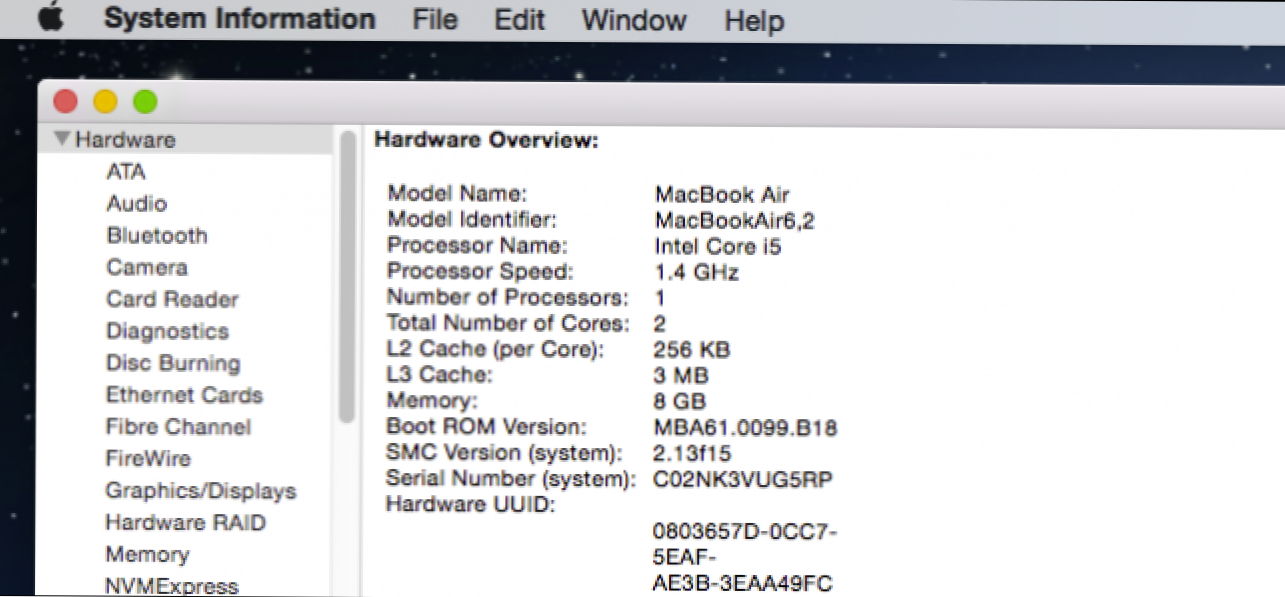Click the serial number value C02NK3VUG5RP

[x=742, y=480]
